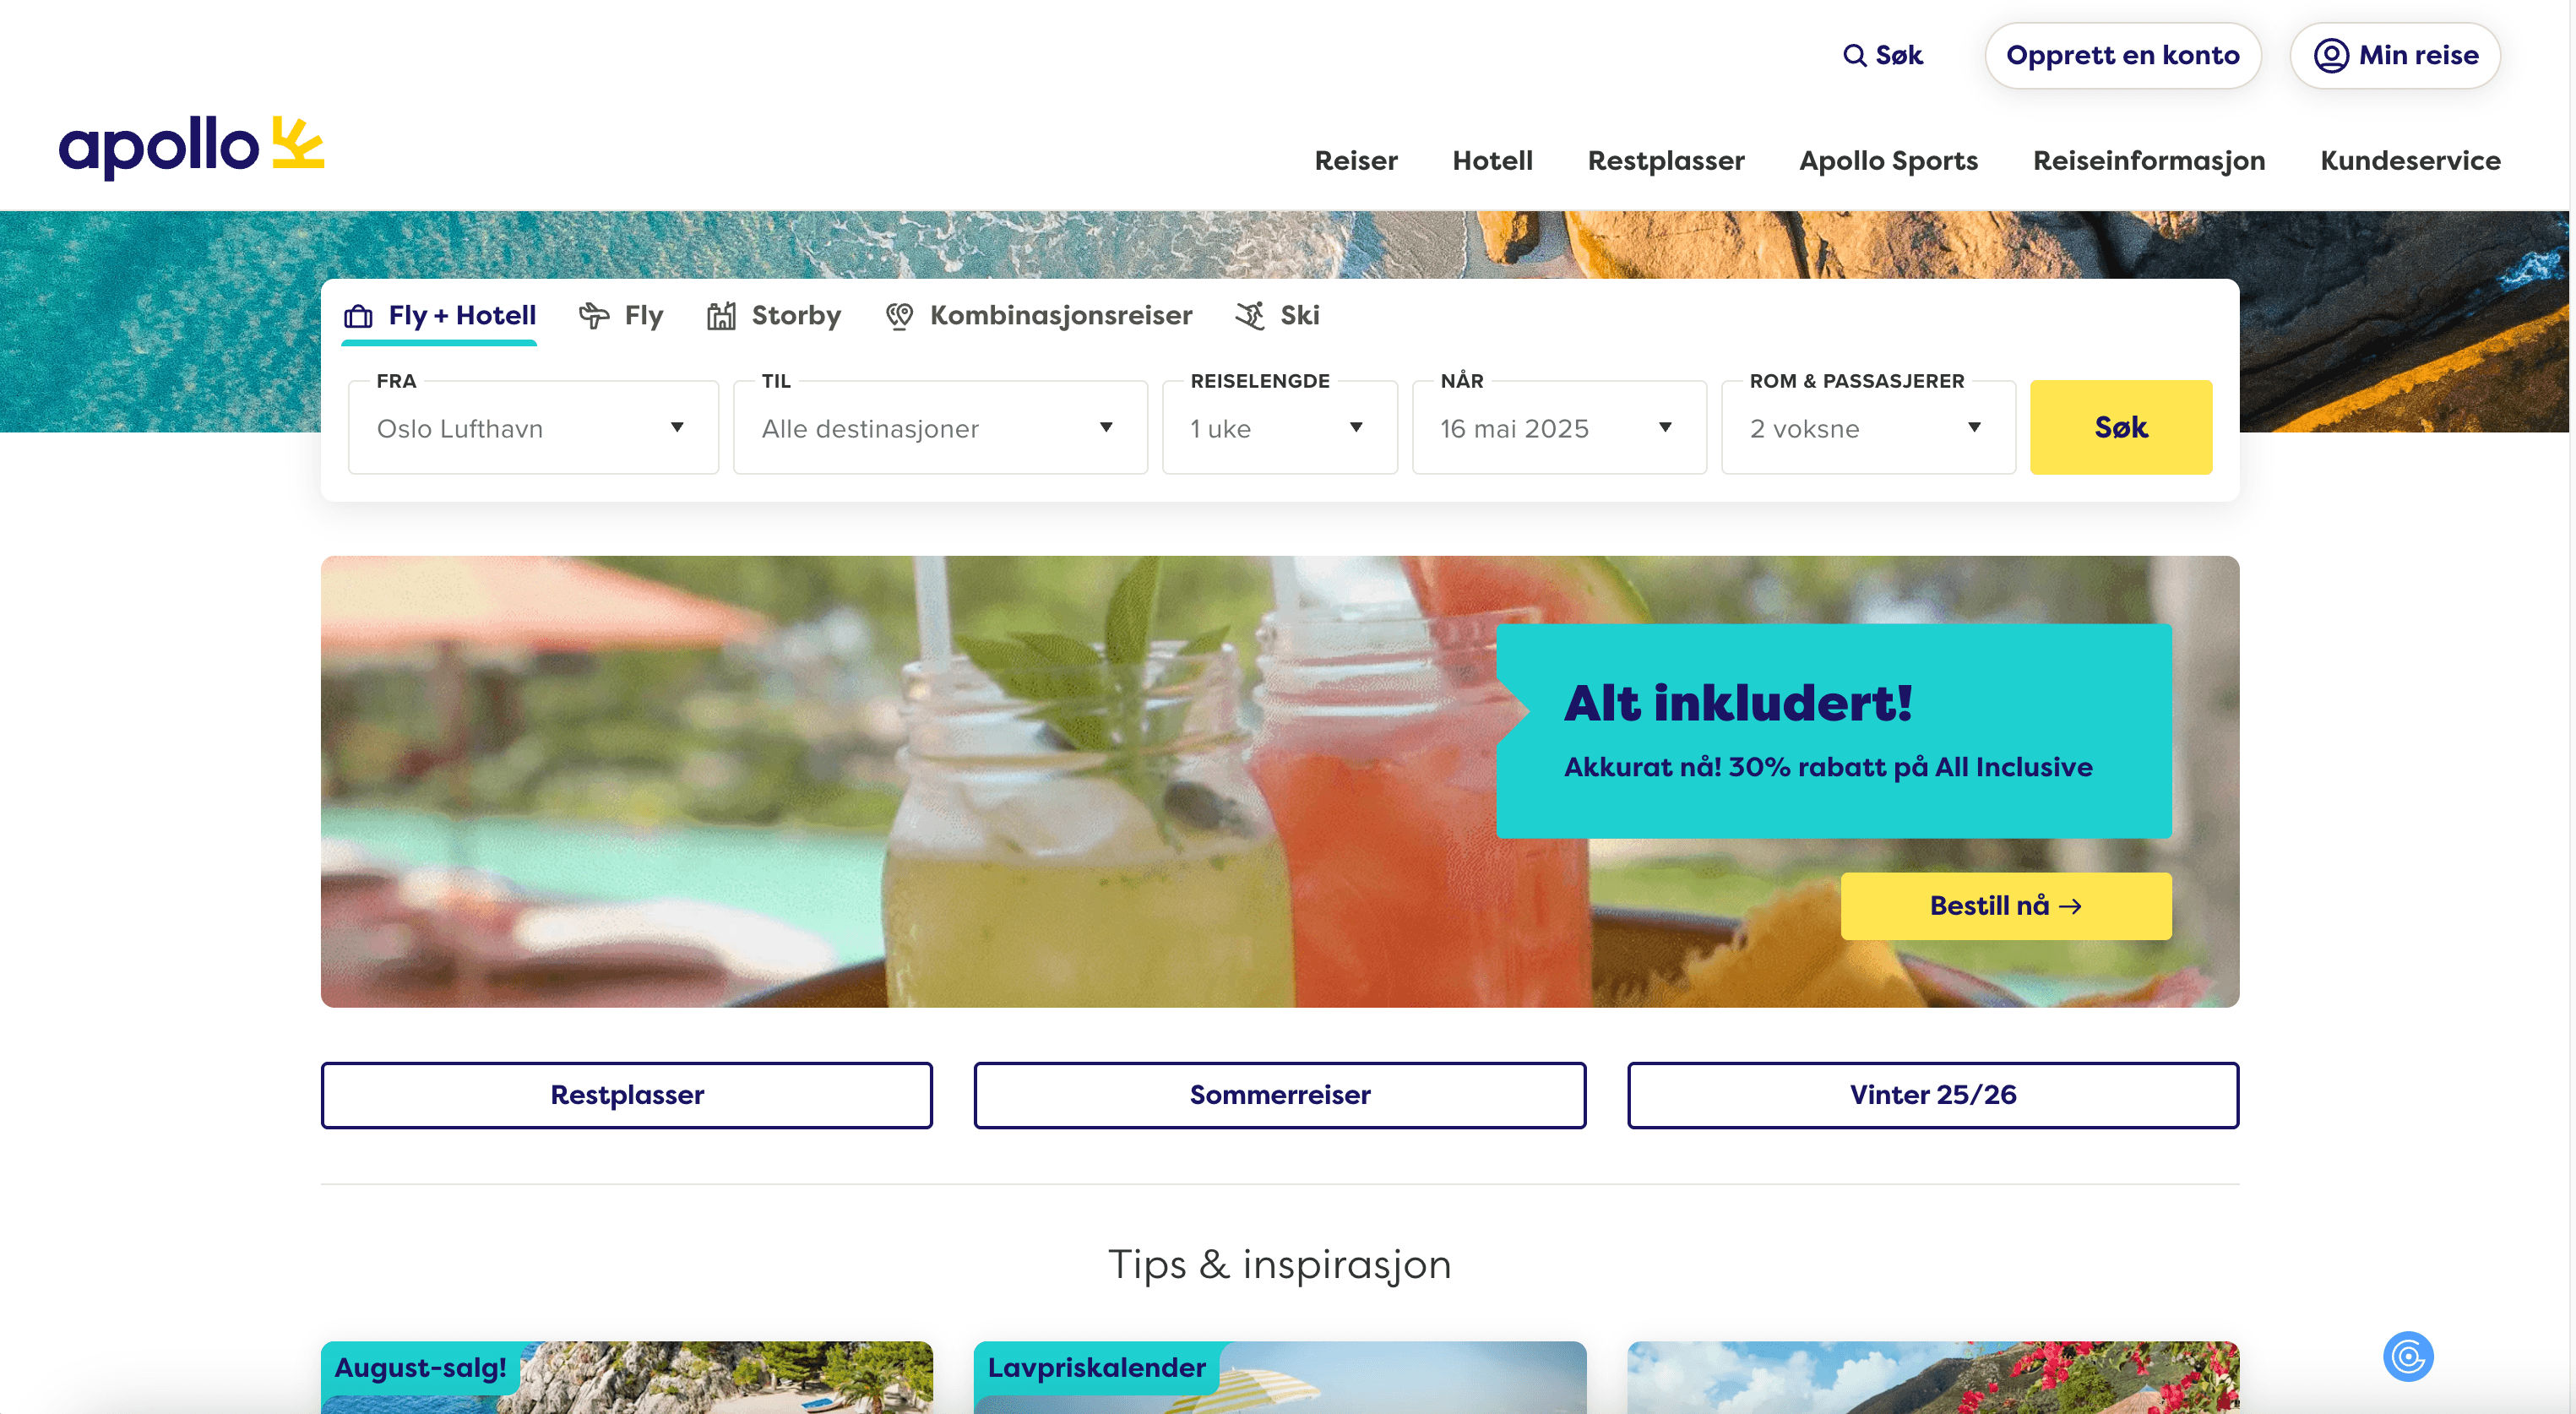The width and height of the screenshot is (2576, 1414).
Task: Select the Fly airplane icon tab
Action: coord(593,316)
